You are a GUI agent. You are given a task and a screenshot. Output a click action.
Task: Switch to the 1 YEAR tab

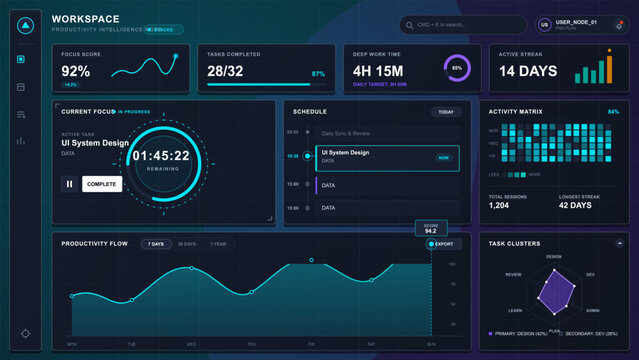(218, 244)
